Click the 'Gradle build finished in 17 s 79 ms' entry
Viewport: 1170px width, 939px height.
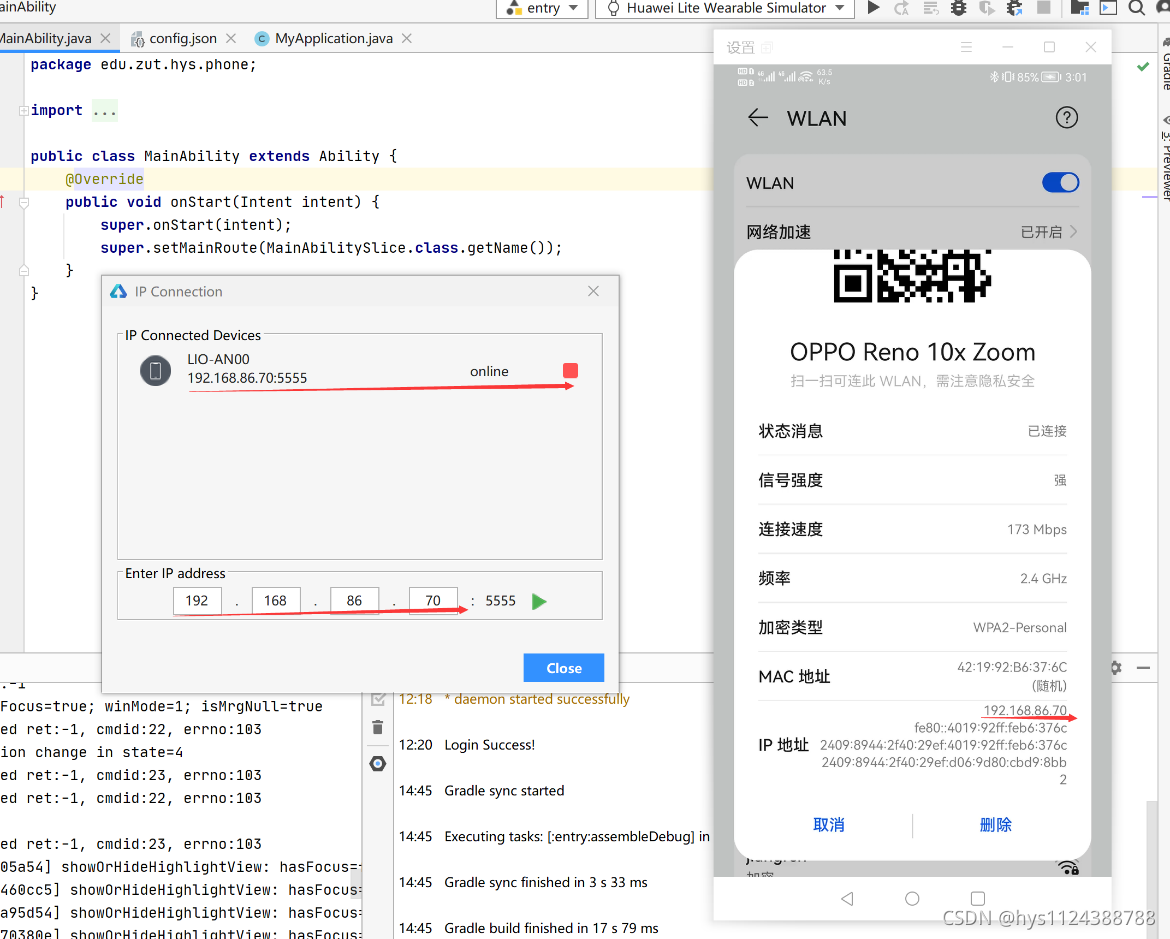[551, 928]
